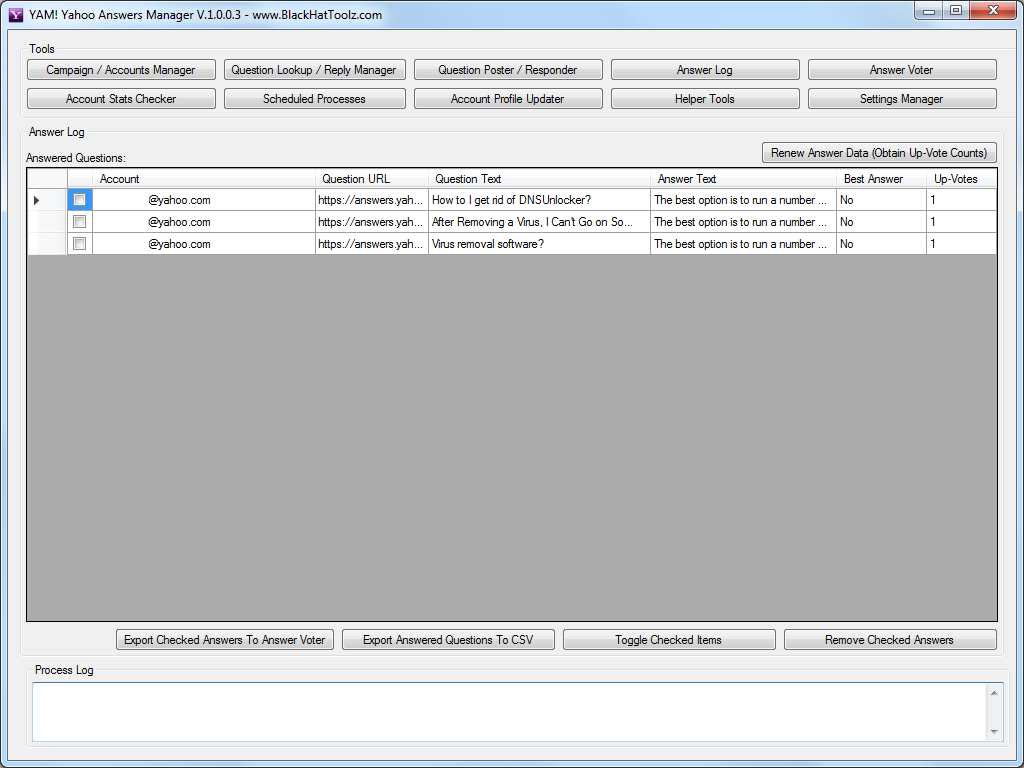Viewport: 1024px width, 768px height.
Task: Click the Process Log scrollbar down arrow
Action: 994,732
